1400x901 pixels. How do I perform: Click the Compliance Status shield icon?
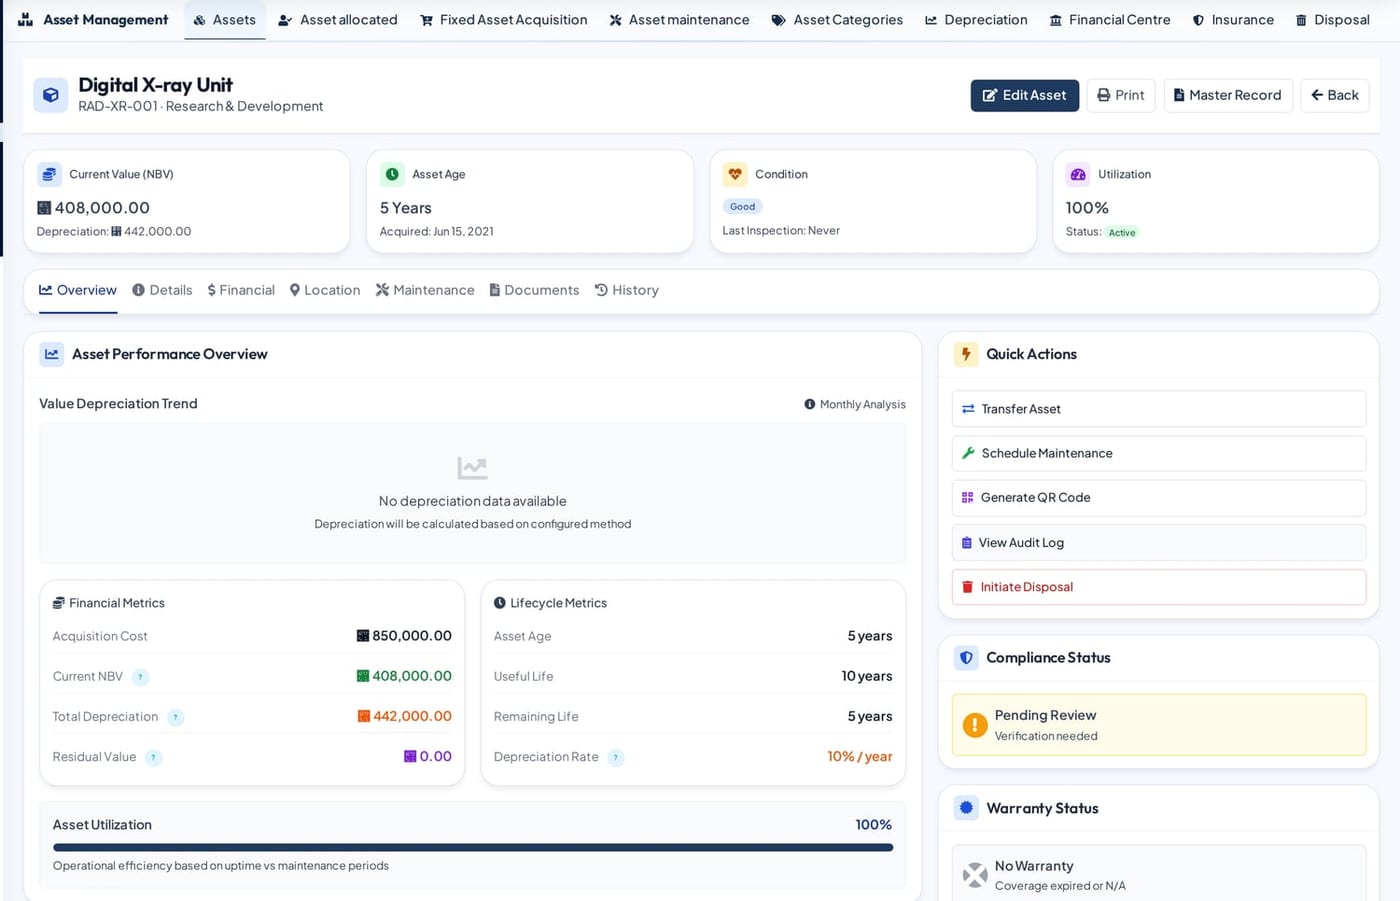(966, 658)
